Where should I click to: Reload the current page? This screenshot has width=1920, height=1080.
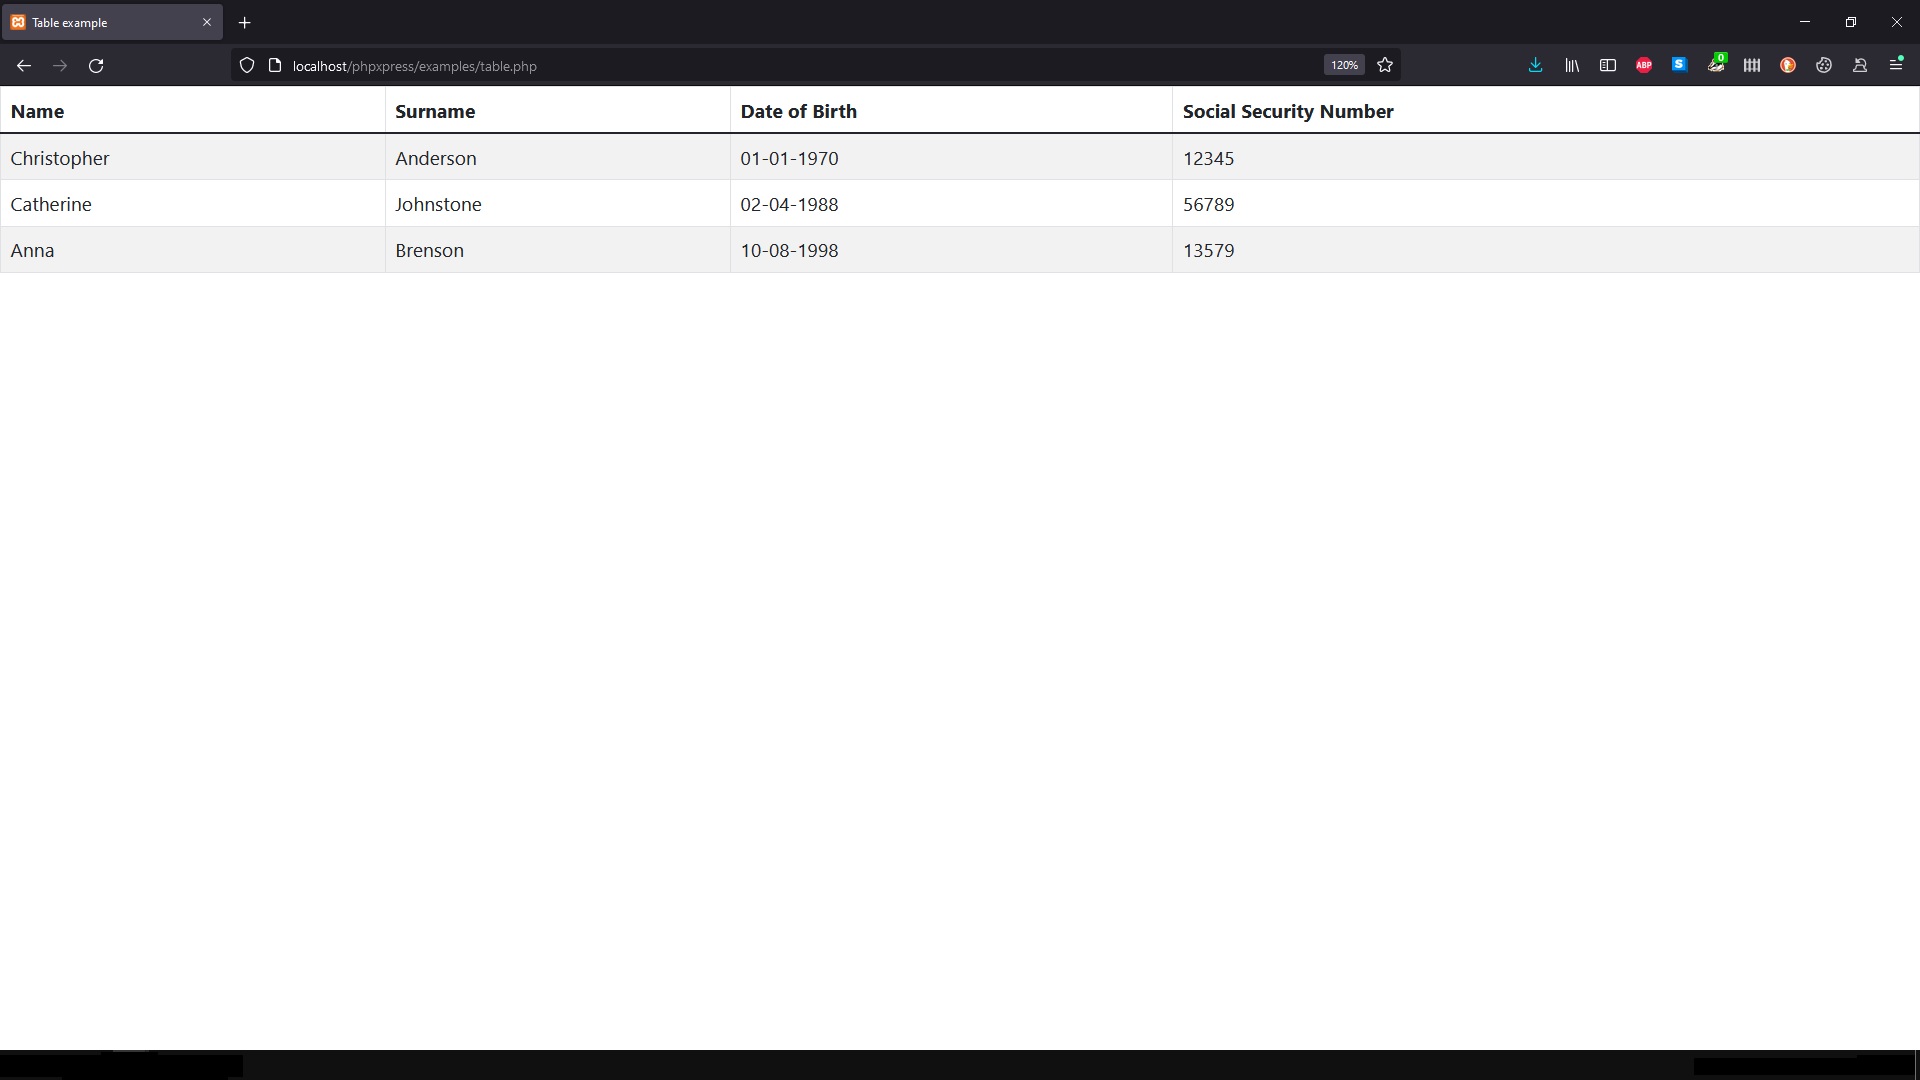[x=96, y=66]
